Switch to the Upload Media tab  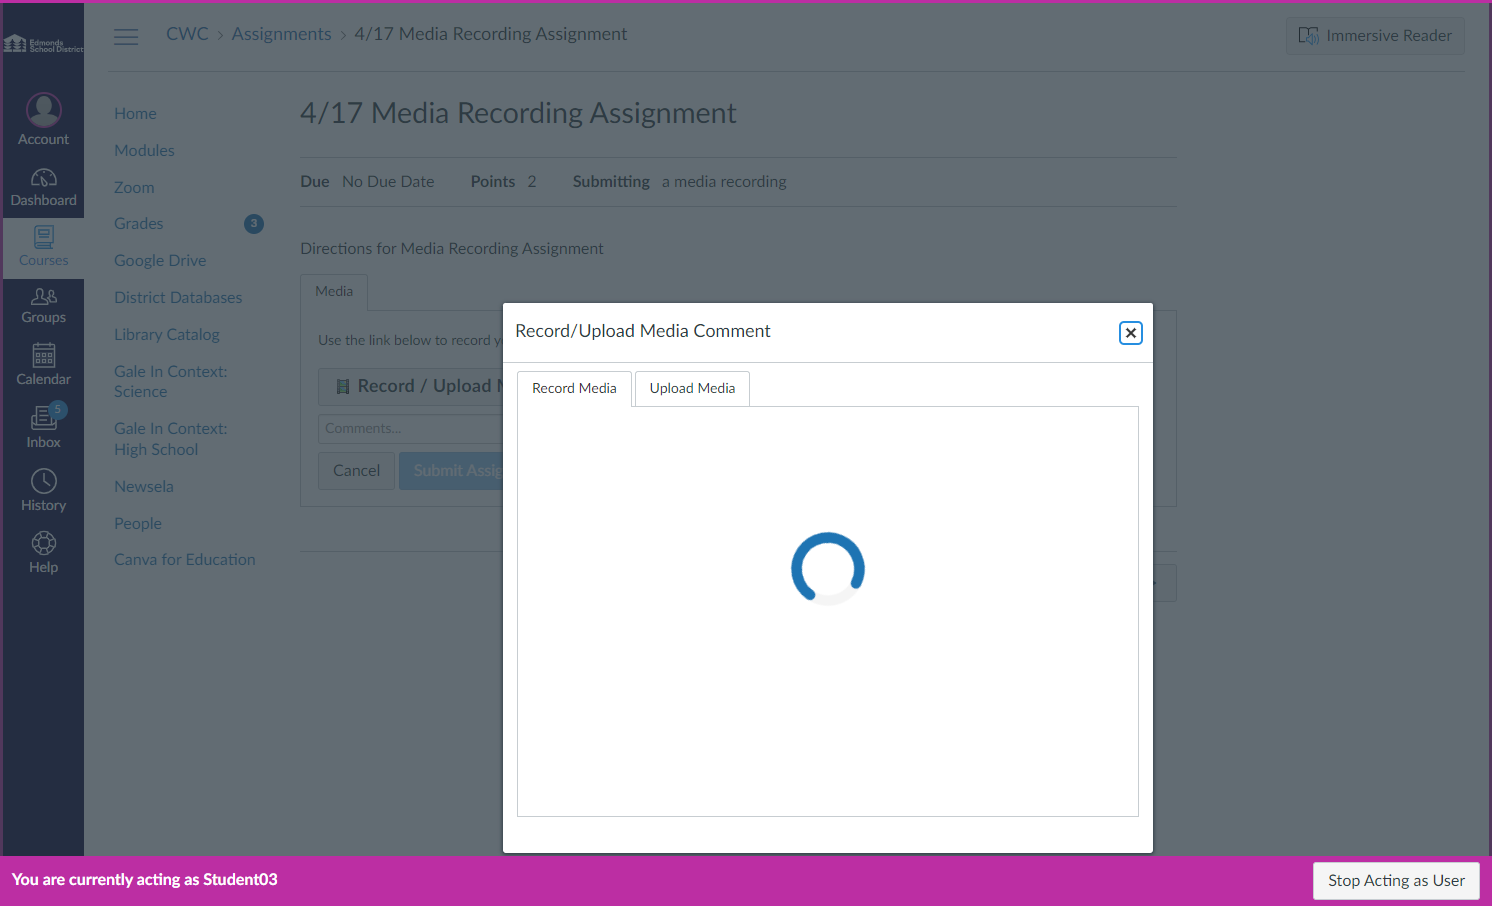point(692,388)
